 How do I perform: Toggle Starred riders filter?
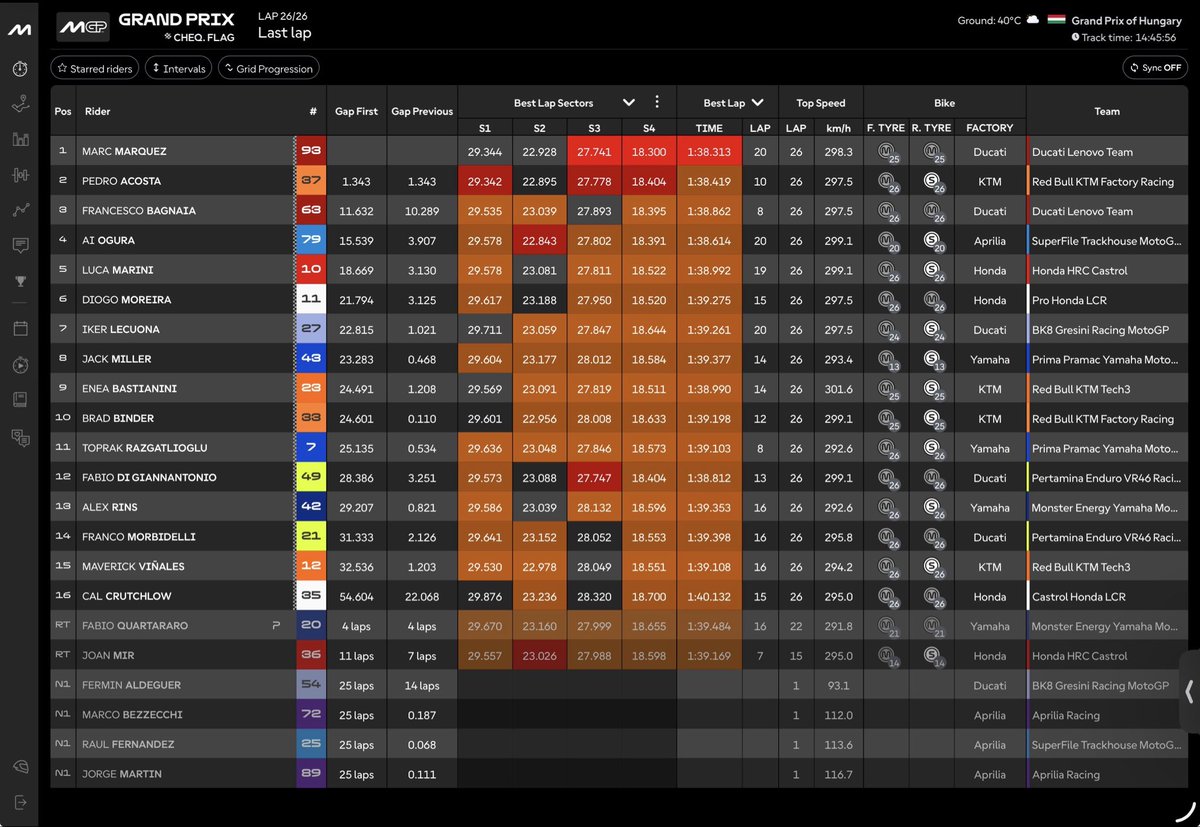tap(95, 69)
